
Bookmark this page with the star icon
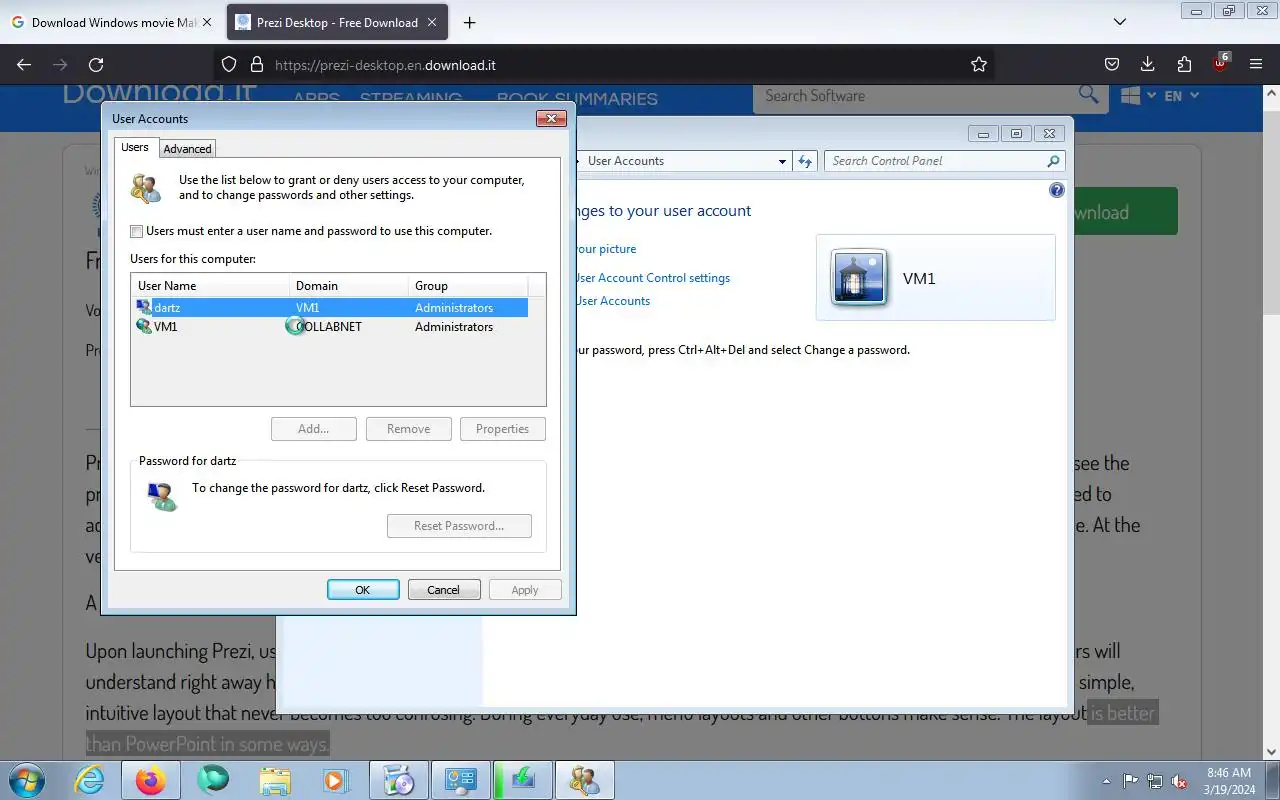click(979, 65)
